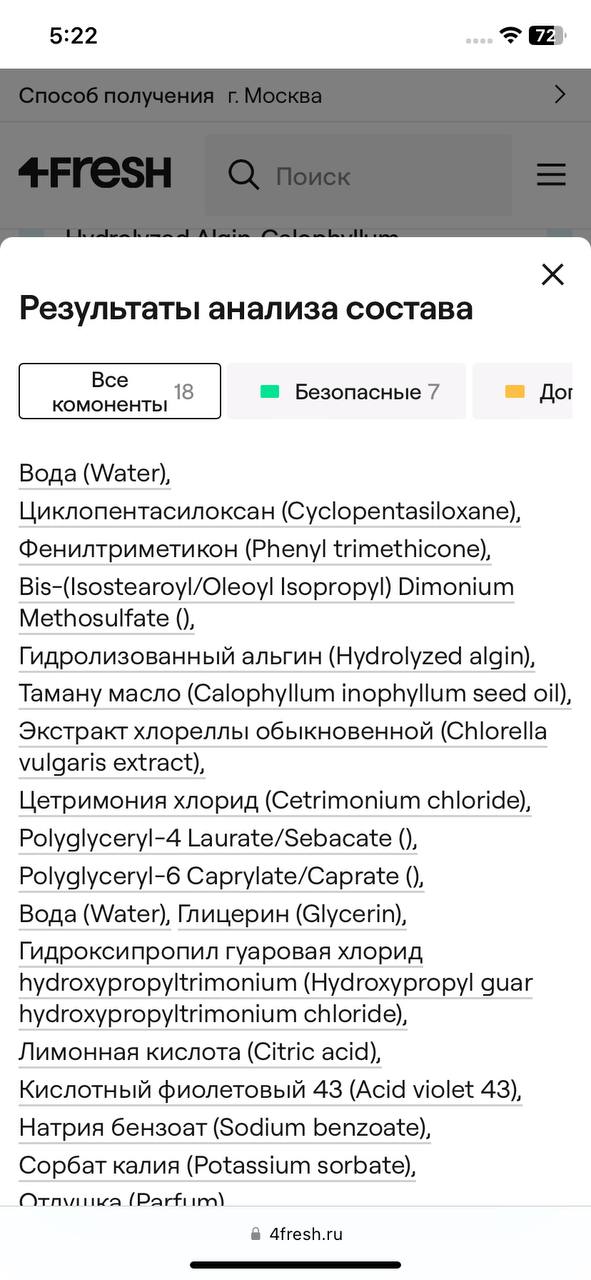Open the hamburger menu icon
Image resolution: width=591 pixels, height=1280 pixels.
[x=551, y=175]
